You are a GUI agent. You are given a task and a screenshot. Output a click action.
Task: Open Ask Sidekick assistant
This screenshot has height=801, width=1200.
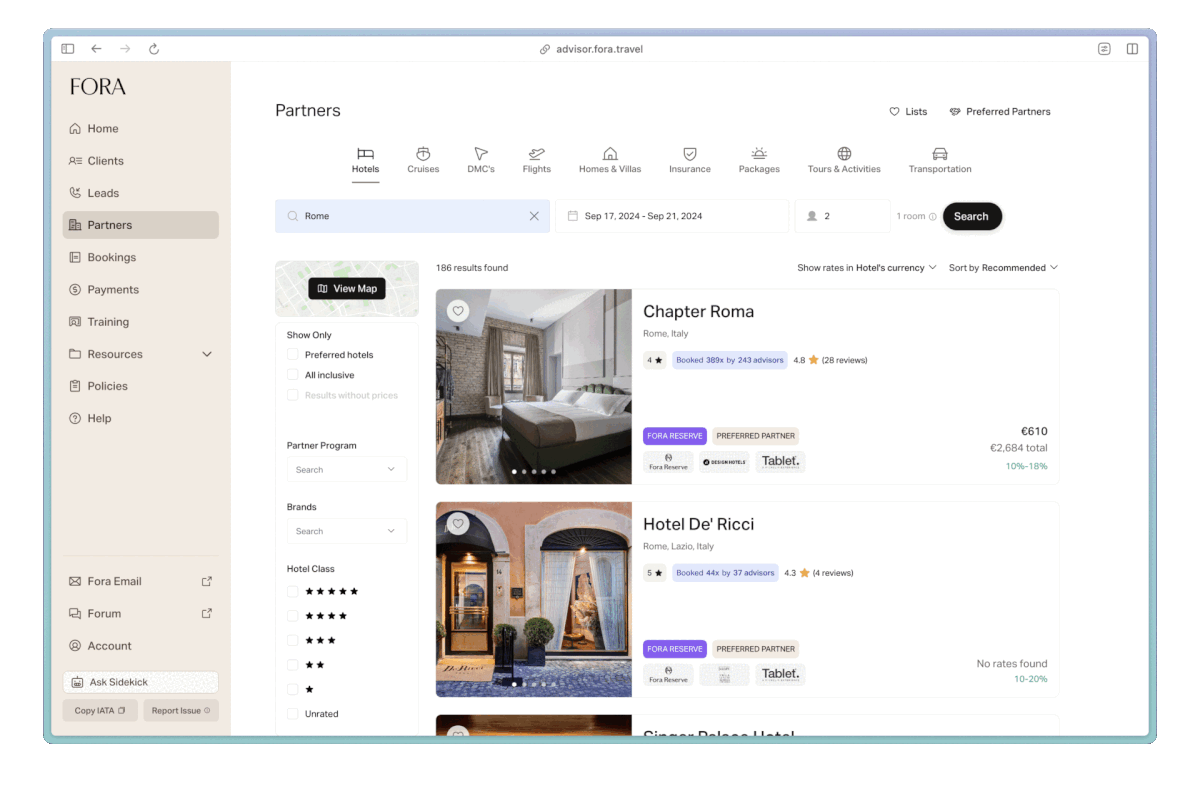click(140, 682)
